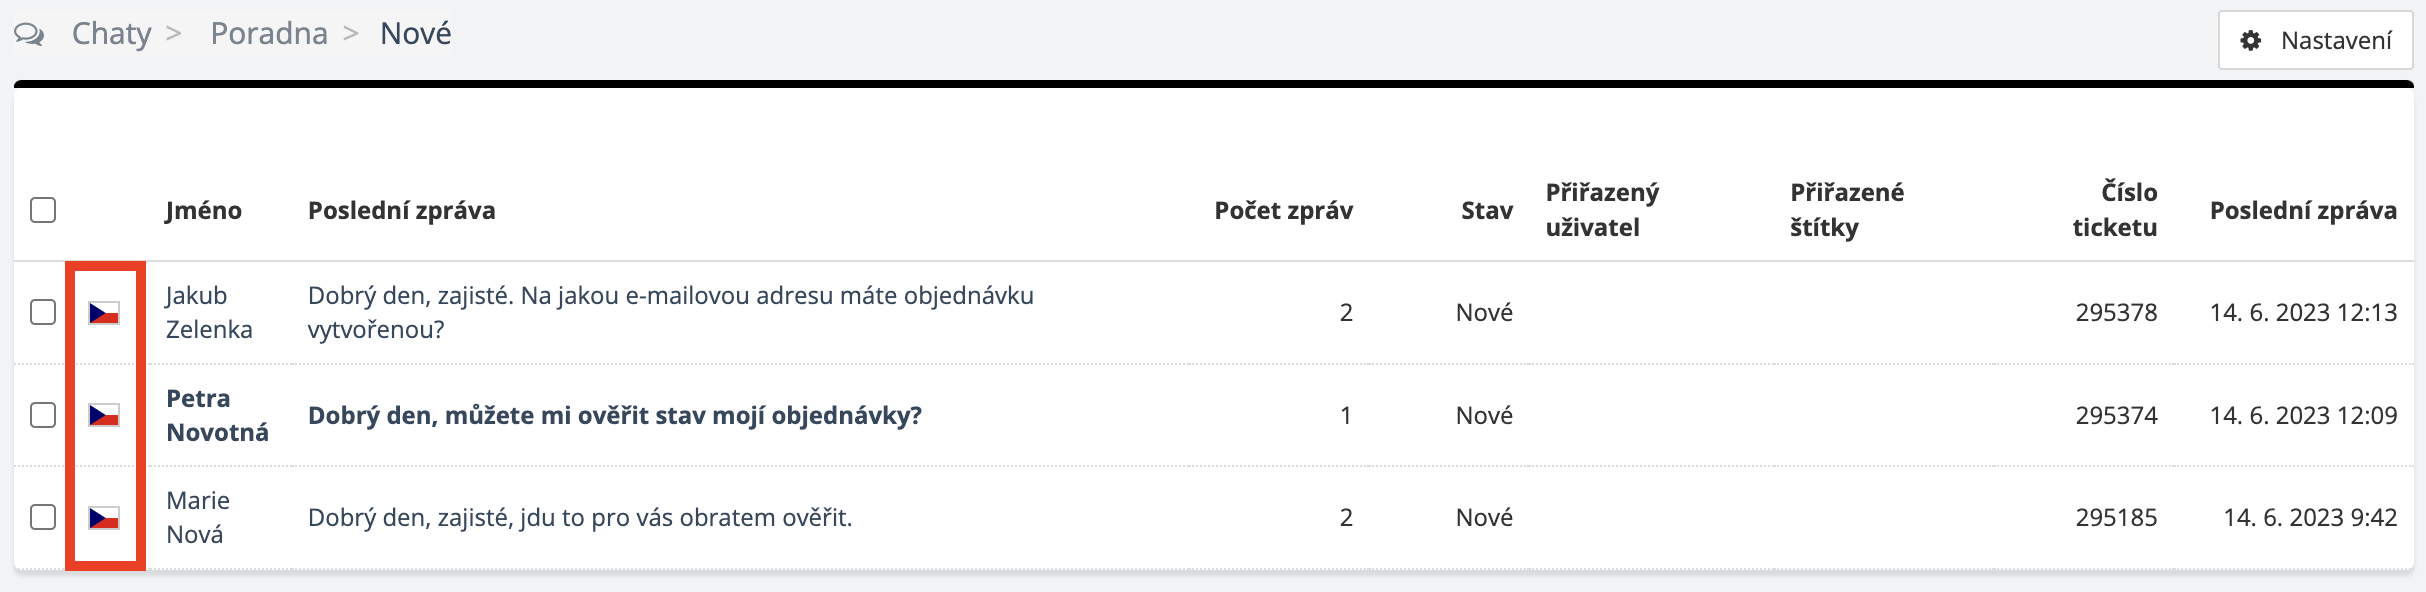
Task: Click the Nové breadcrumb item
Action: pos(415,34)
